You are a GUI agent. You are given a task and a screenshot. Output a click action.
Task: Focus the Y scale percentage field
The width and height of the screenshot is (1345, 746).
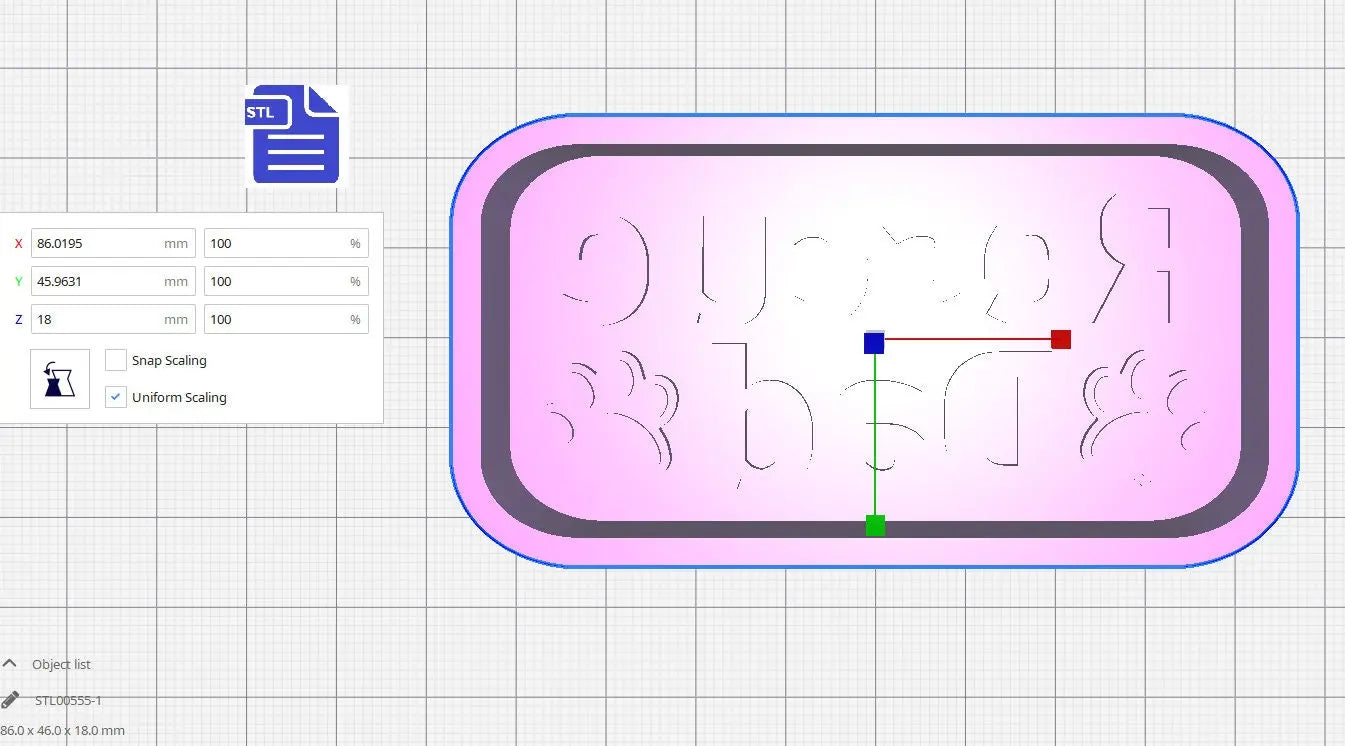pyautogui.click(x=275, y=281)
